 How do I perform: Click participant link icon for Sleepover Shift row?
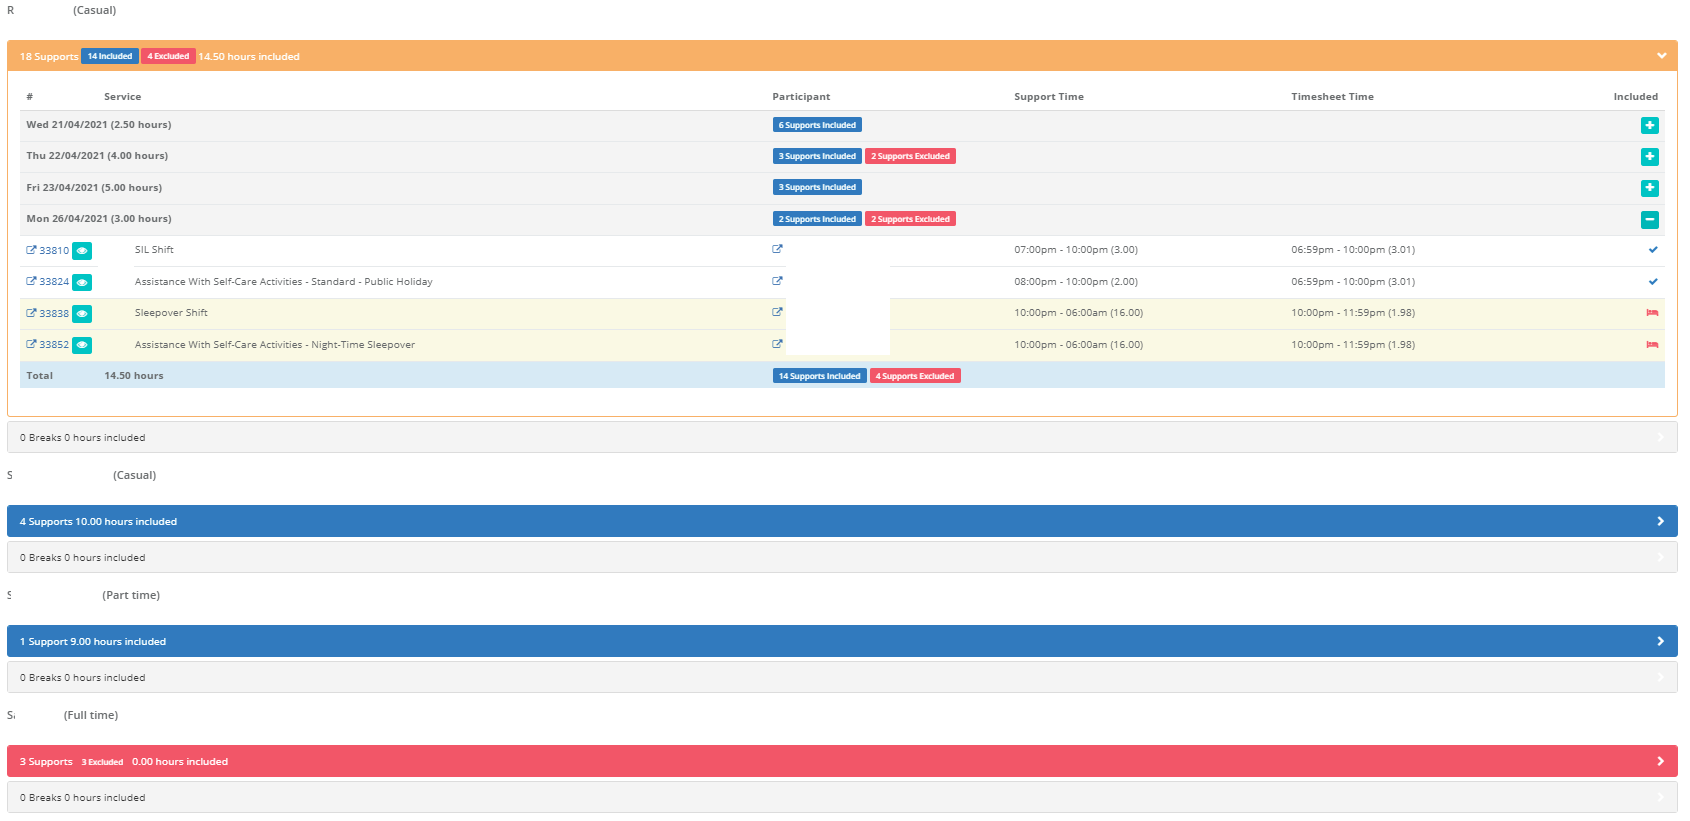(x=777, y=312)
